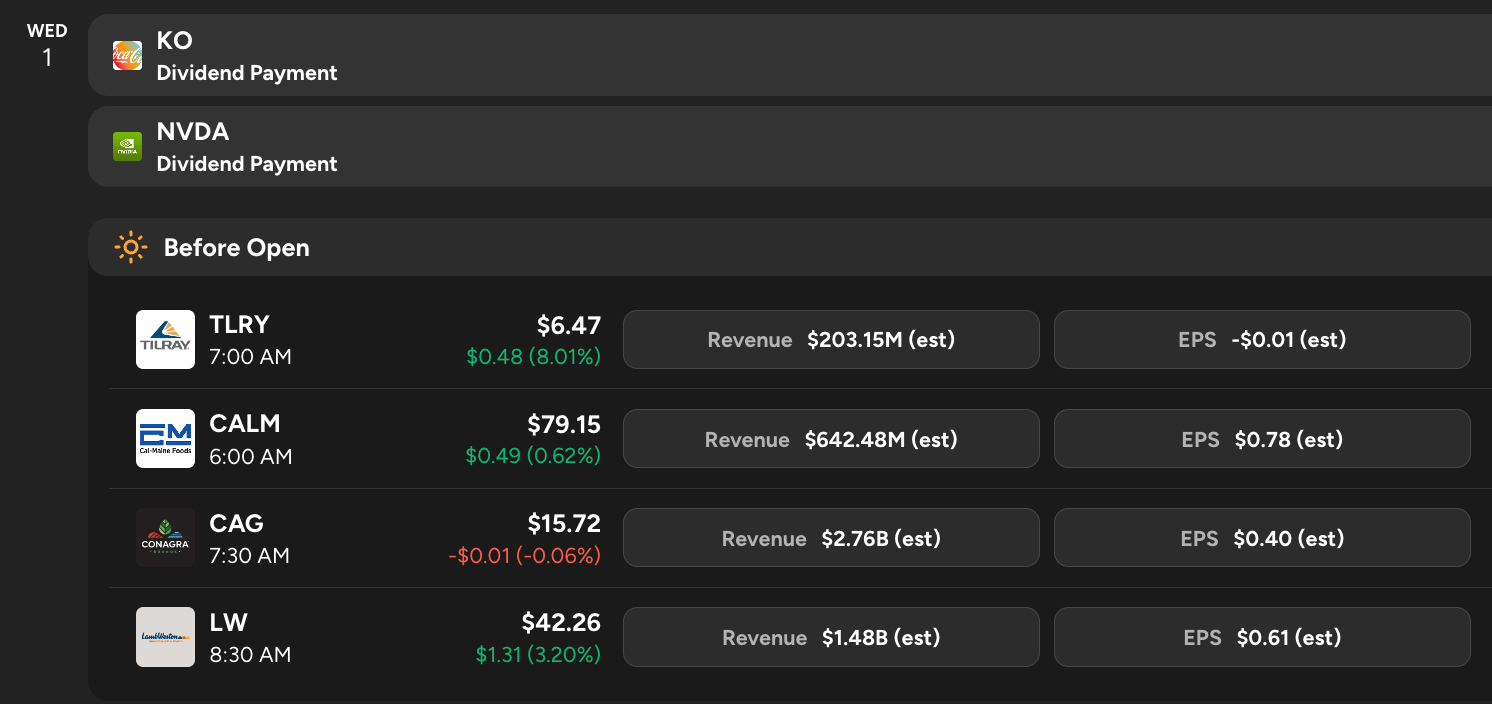Open the Cal-Maine Foods logo for CALM
The width and height of the screenshot is (1492, 704).
click(x=165, y=439)
